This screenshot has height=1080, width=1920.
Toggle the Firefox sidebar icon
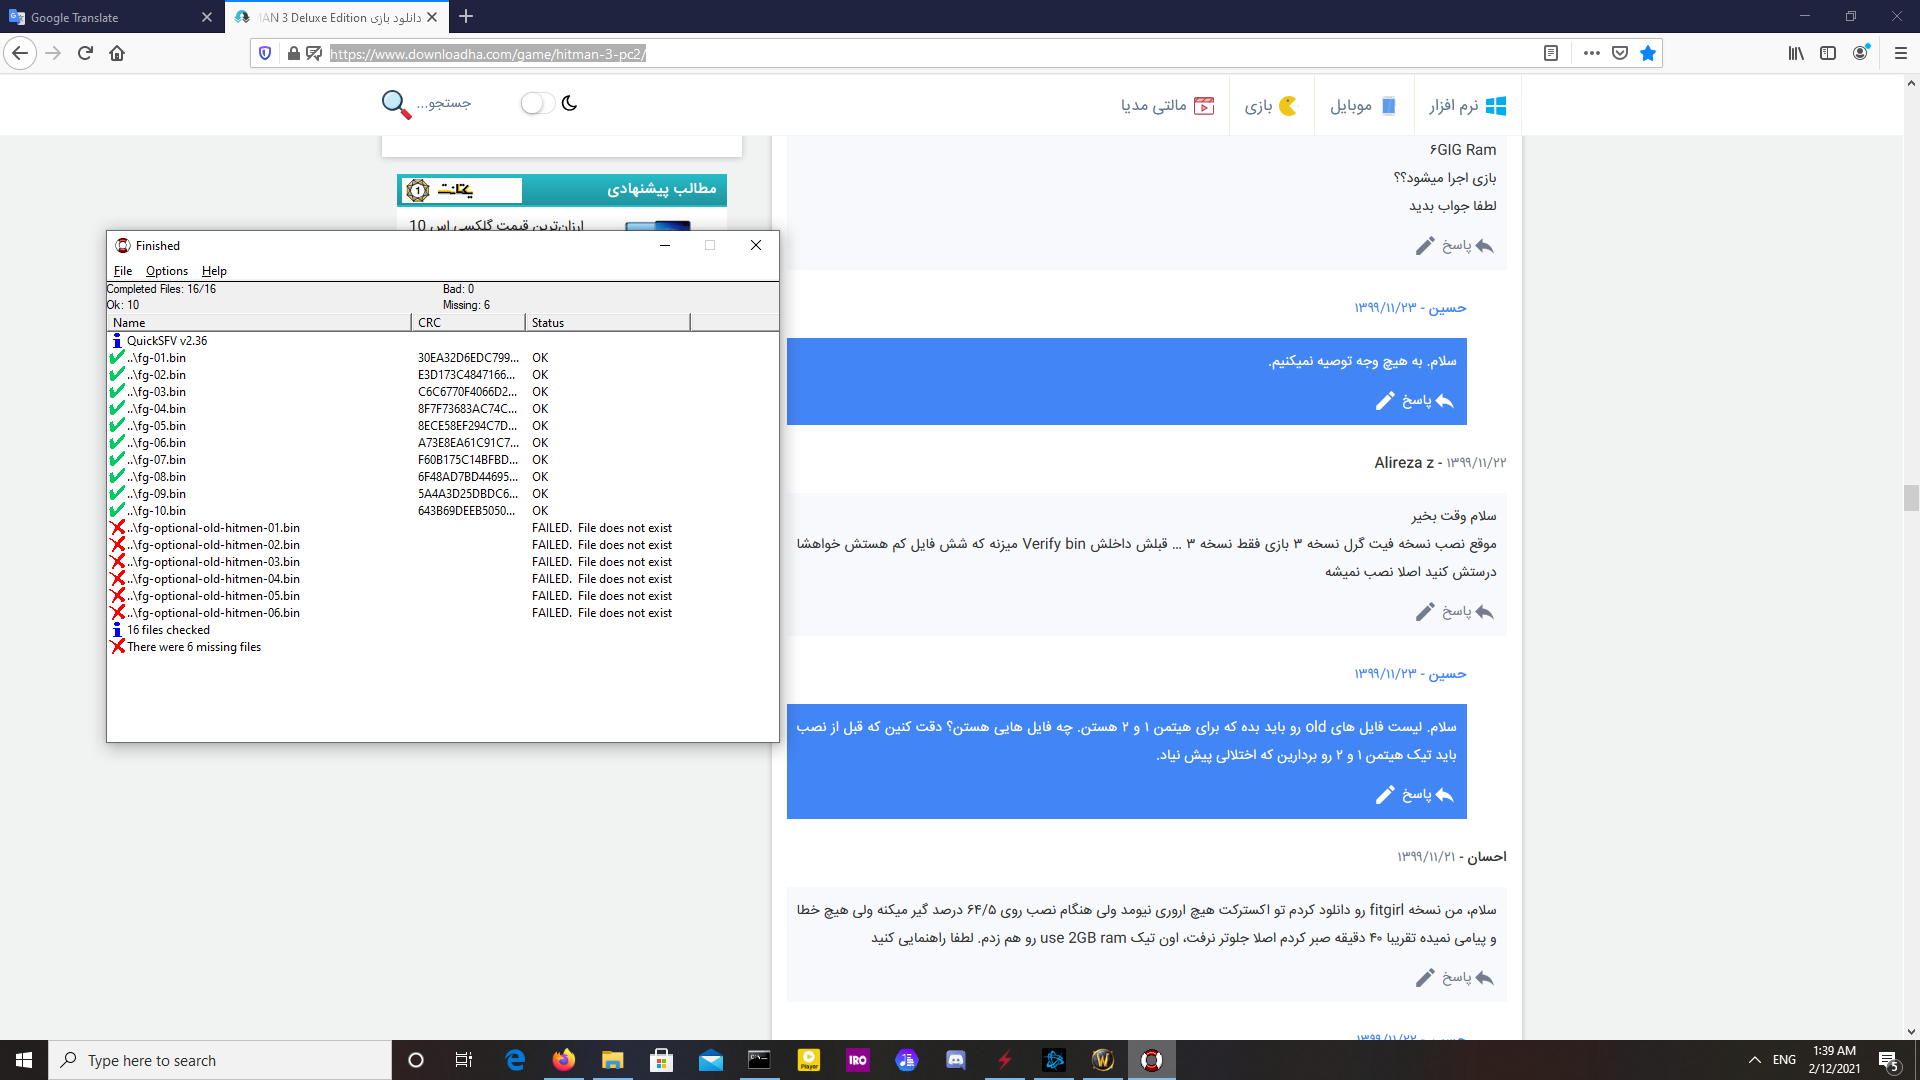coord(1828,53)
